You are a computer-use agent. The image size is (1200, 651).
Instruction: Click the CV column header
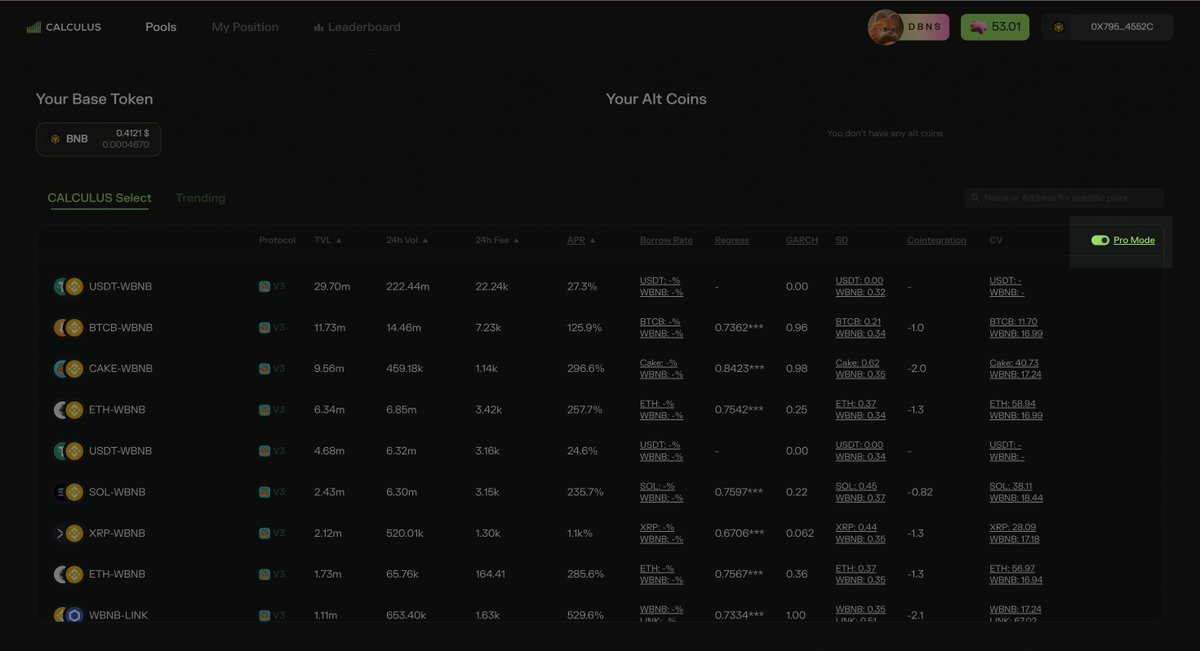point(996,240)
